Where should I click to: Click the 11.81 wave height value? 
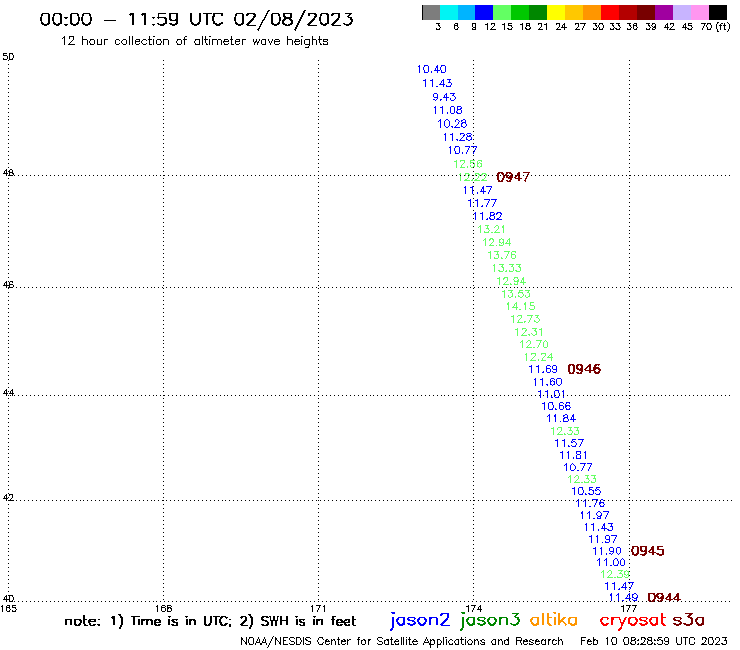573,456
